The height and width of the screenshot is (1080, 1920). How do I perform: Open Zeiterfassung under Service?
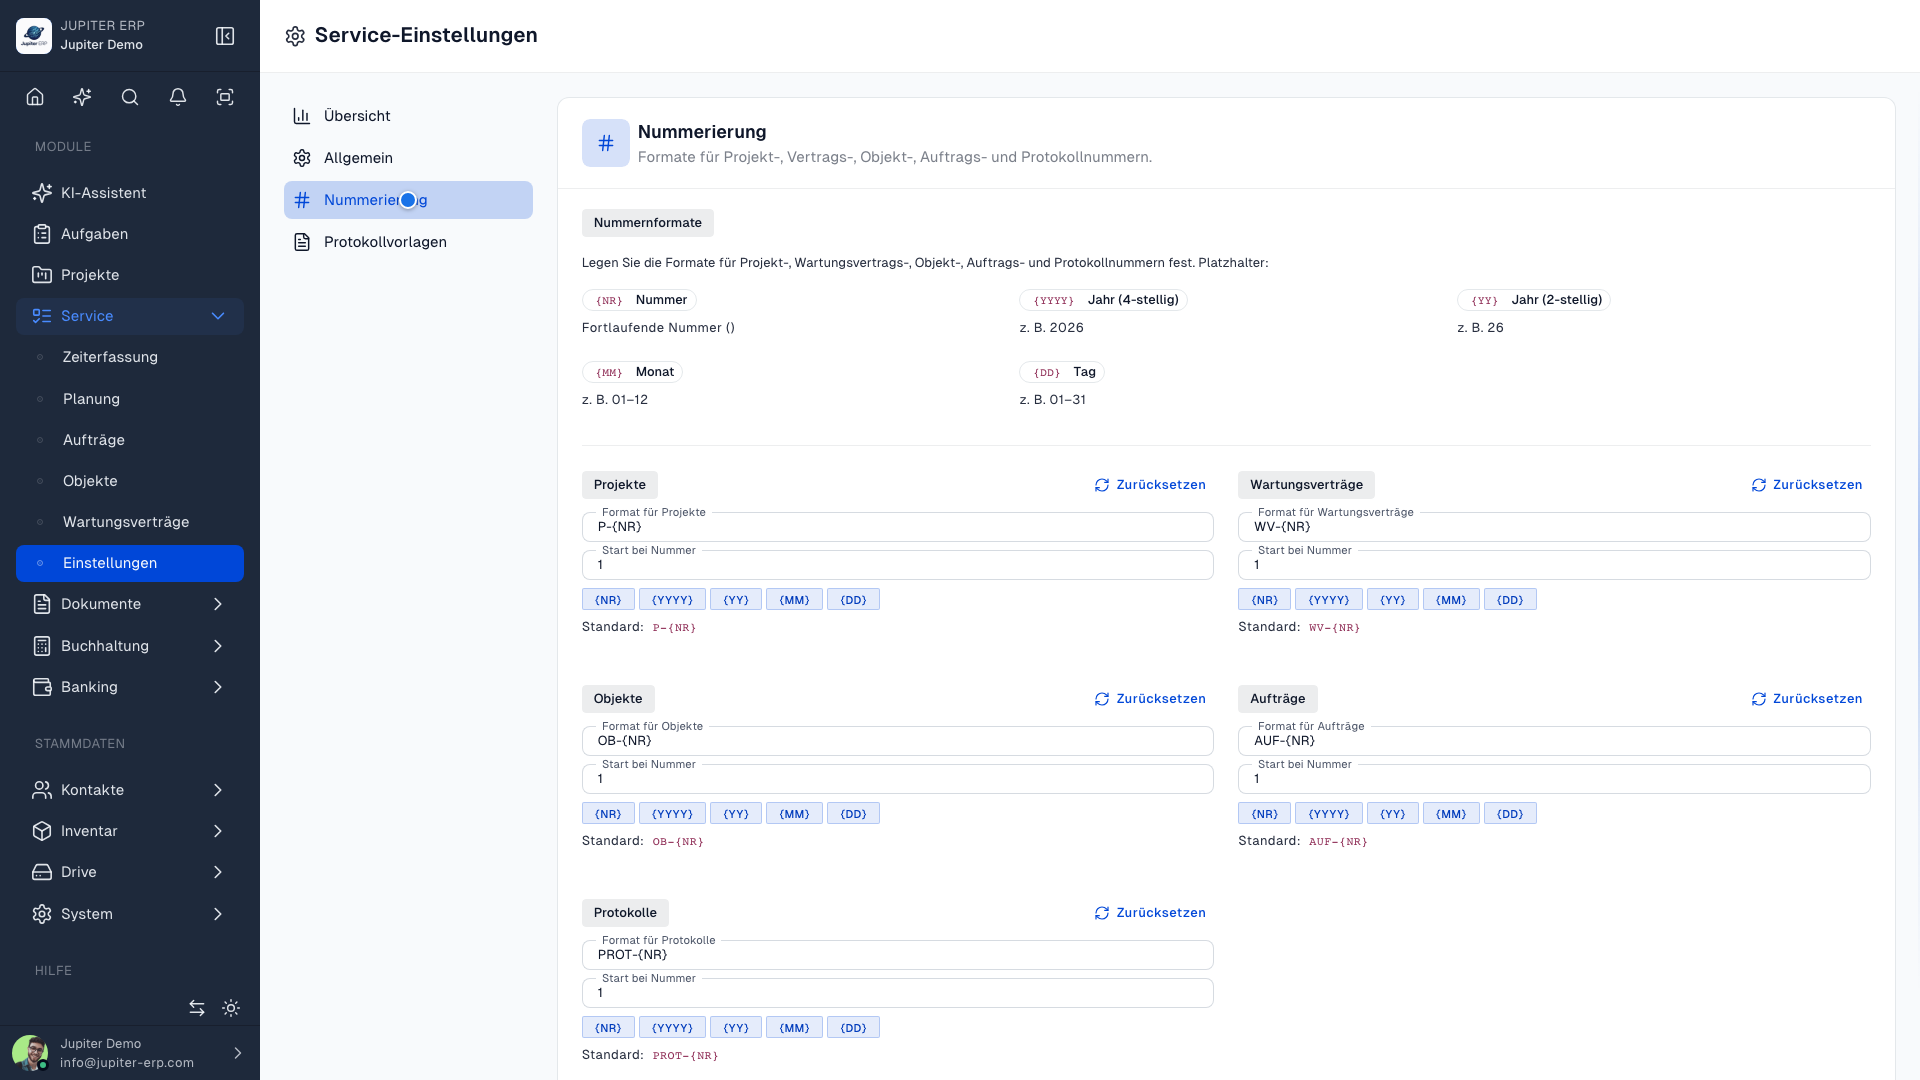[x=130, y=357]
